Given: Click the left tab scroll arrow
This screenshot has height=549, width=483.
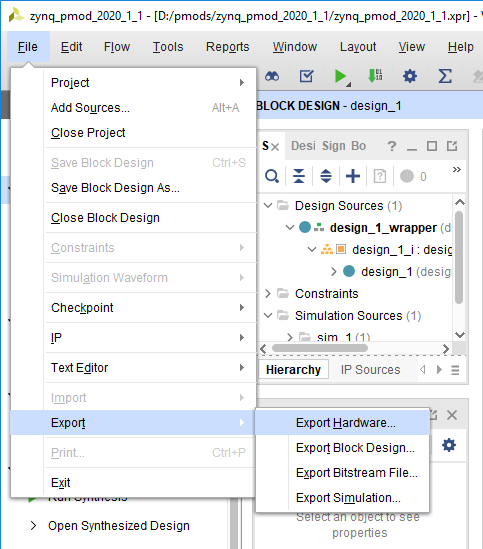Looking at the screenshot, I should pos(423,369).
